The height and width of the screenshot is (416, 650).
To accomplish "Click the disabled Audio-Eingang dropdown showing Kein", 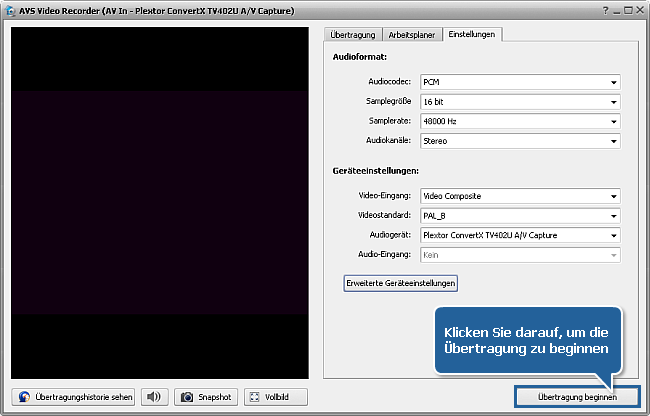I will tap(520, 255).
